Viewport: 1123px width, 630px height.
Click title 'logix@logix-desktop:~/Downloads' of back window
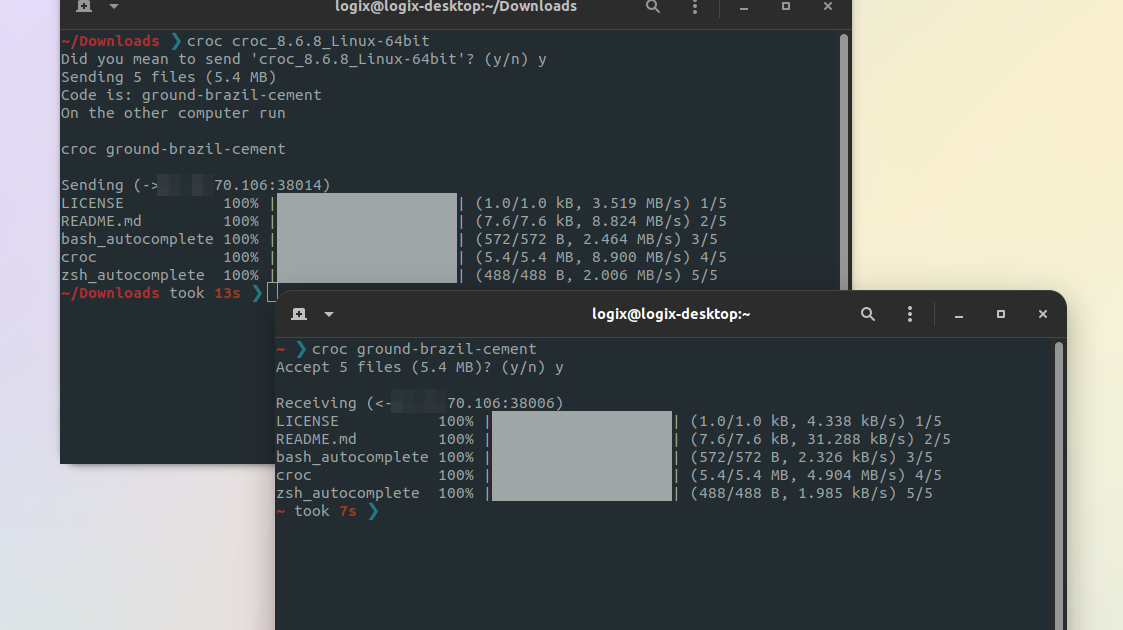[x=456, y=6]
